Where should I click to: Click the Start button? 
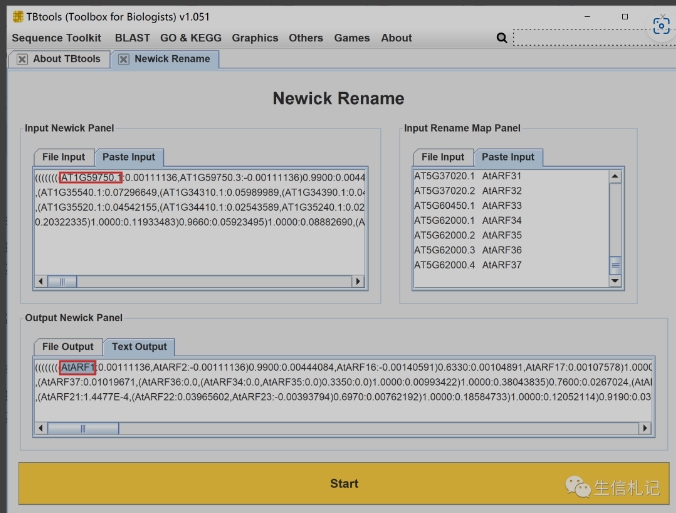coord(344,483)
